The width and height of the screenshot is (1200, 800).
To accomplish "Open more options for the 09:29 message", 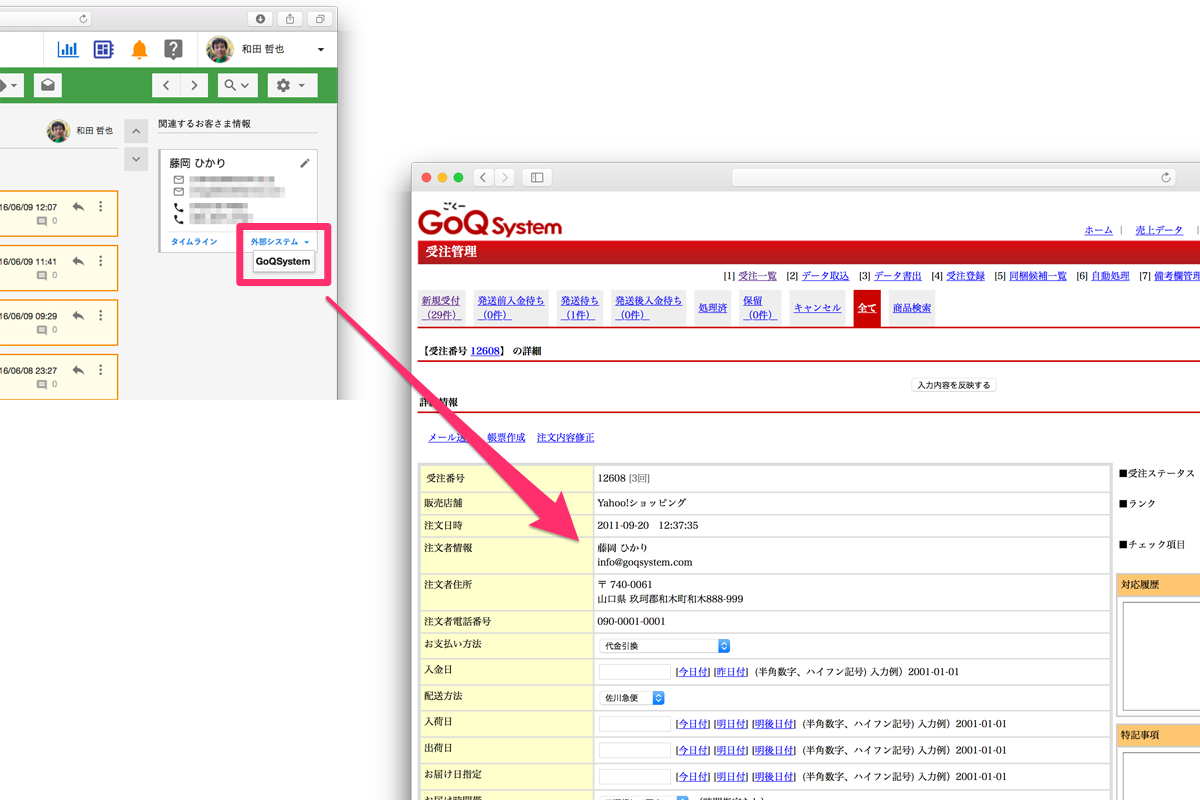I will (100, 315).
